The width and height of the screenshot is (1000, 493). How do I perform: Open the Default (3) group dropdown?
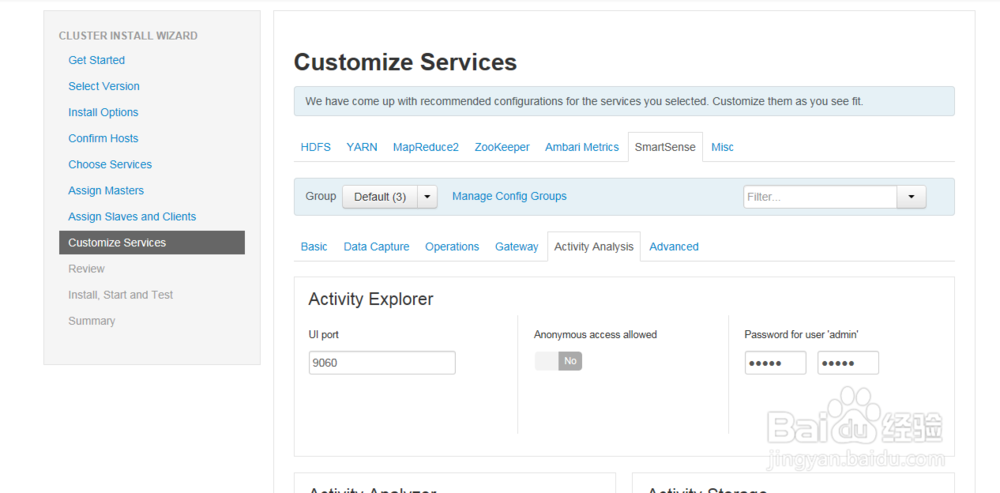[x=380, y=197]
